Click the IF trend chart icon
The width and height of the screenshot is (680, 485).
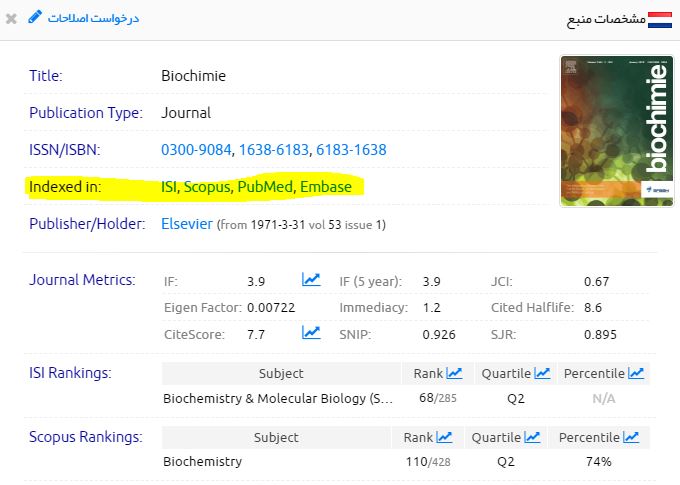[311, 280]
